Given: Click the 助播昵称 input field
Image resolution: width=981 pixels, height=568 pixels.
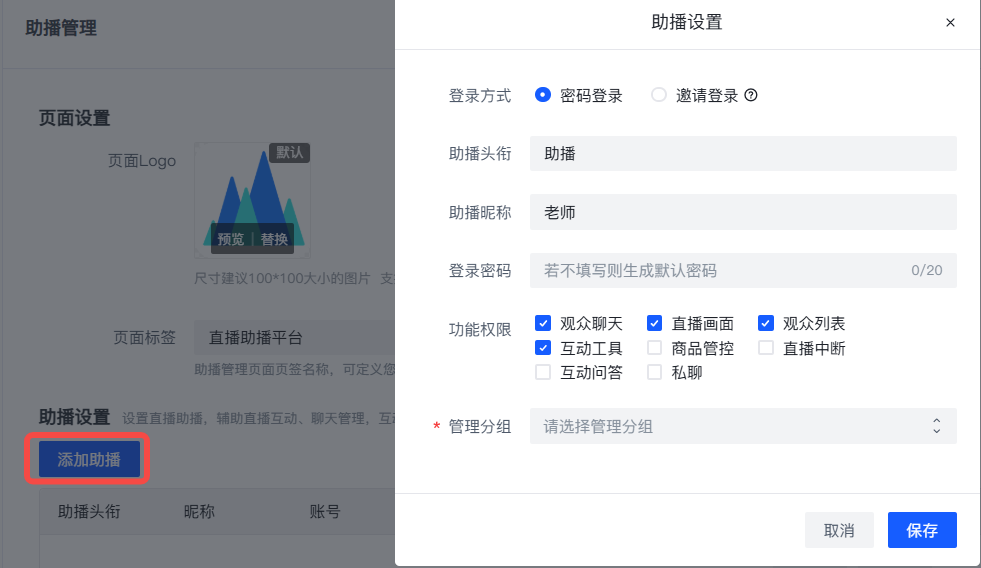Looking at the screenshot, I should coord(743,212).
